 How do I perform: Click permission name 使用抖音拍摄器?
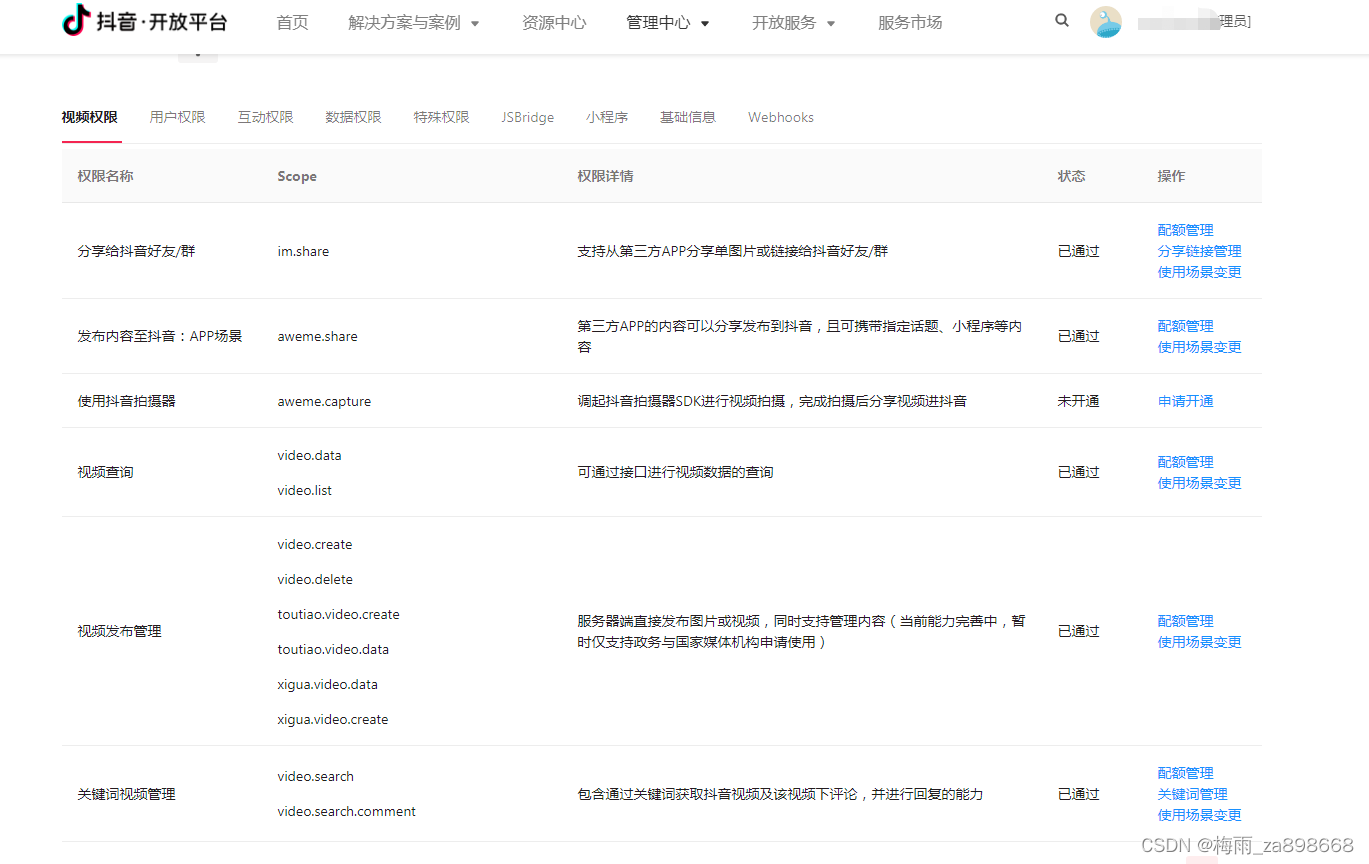click(126, 401)
